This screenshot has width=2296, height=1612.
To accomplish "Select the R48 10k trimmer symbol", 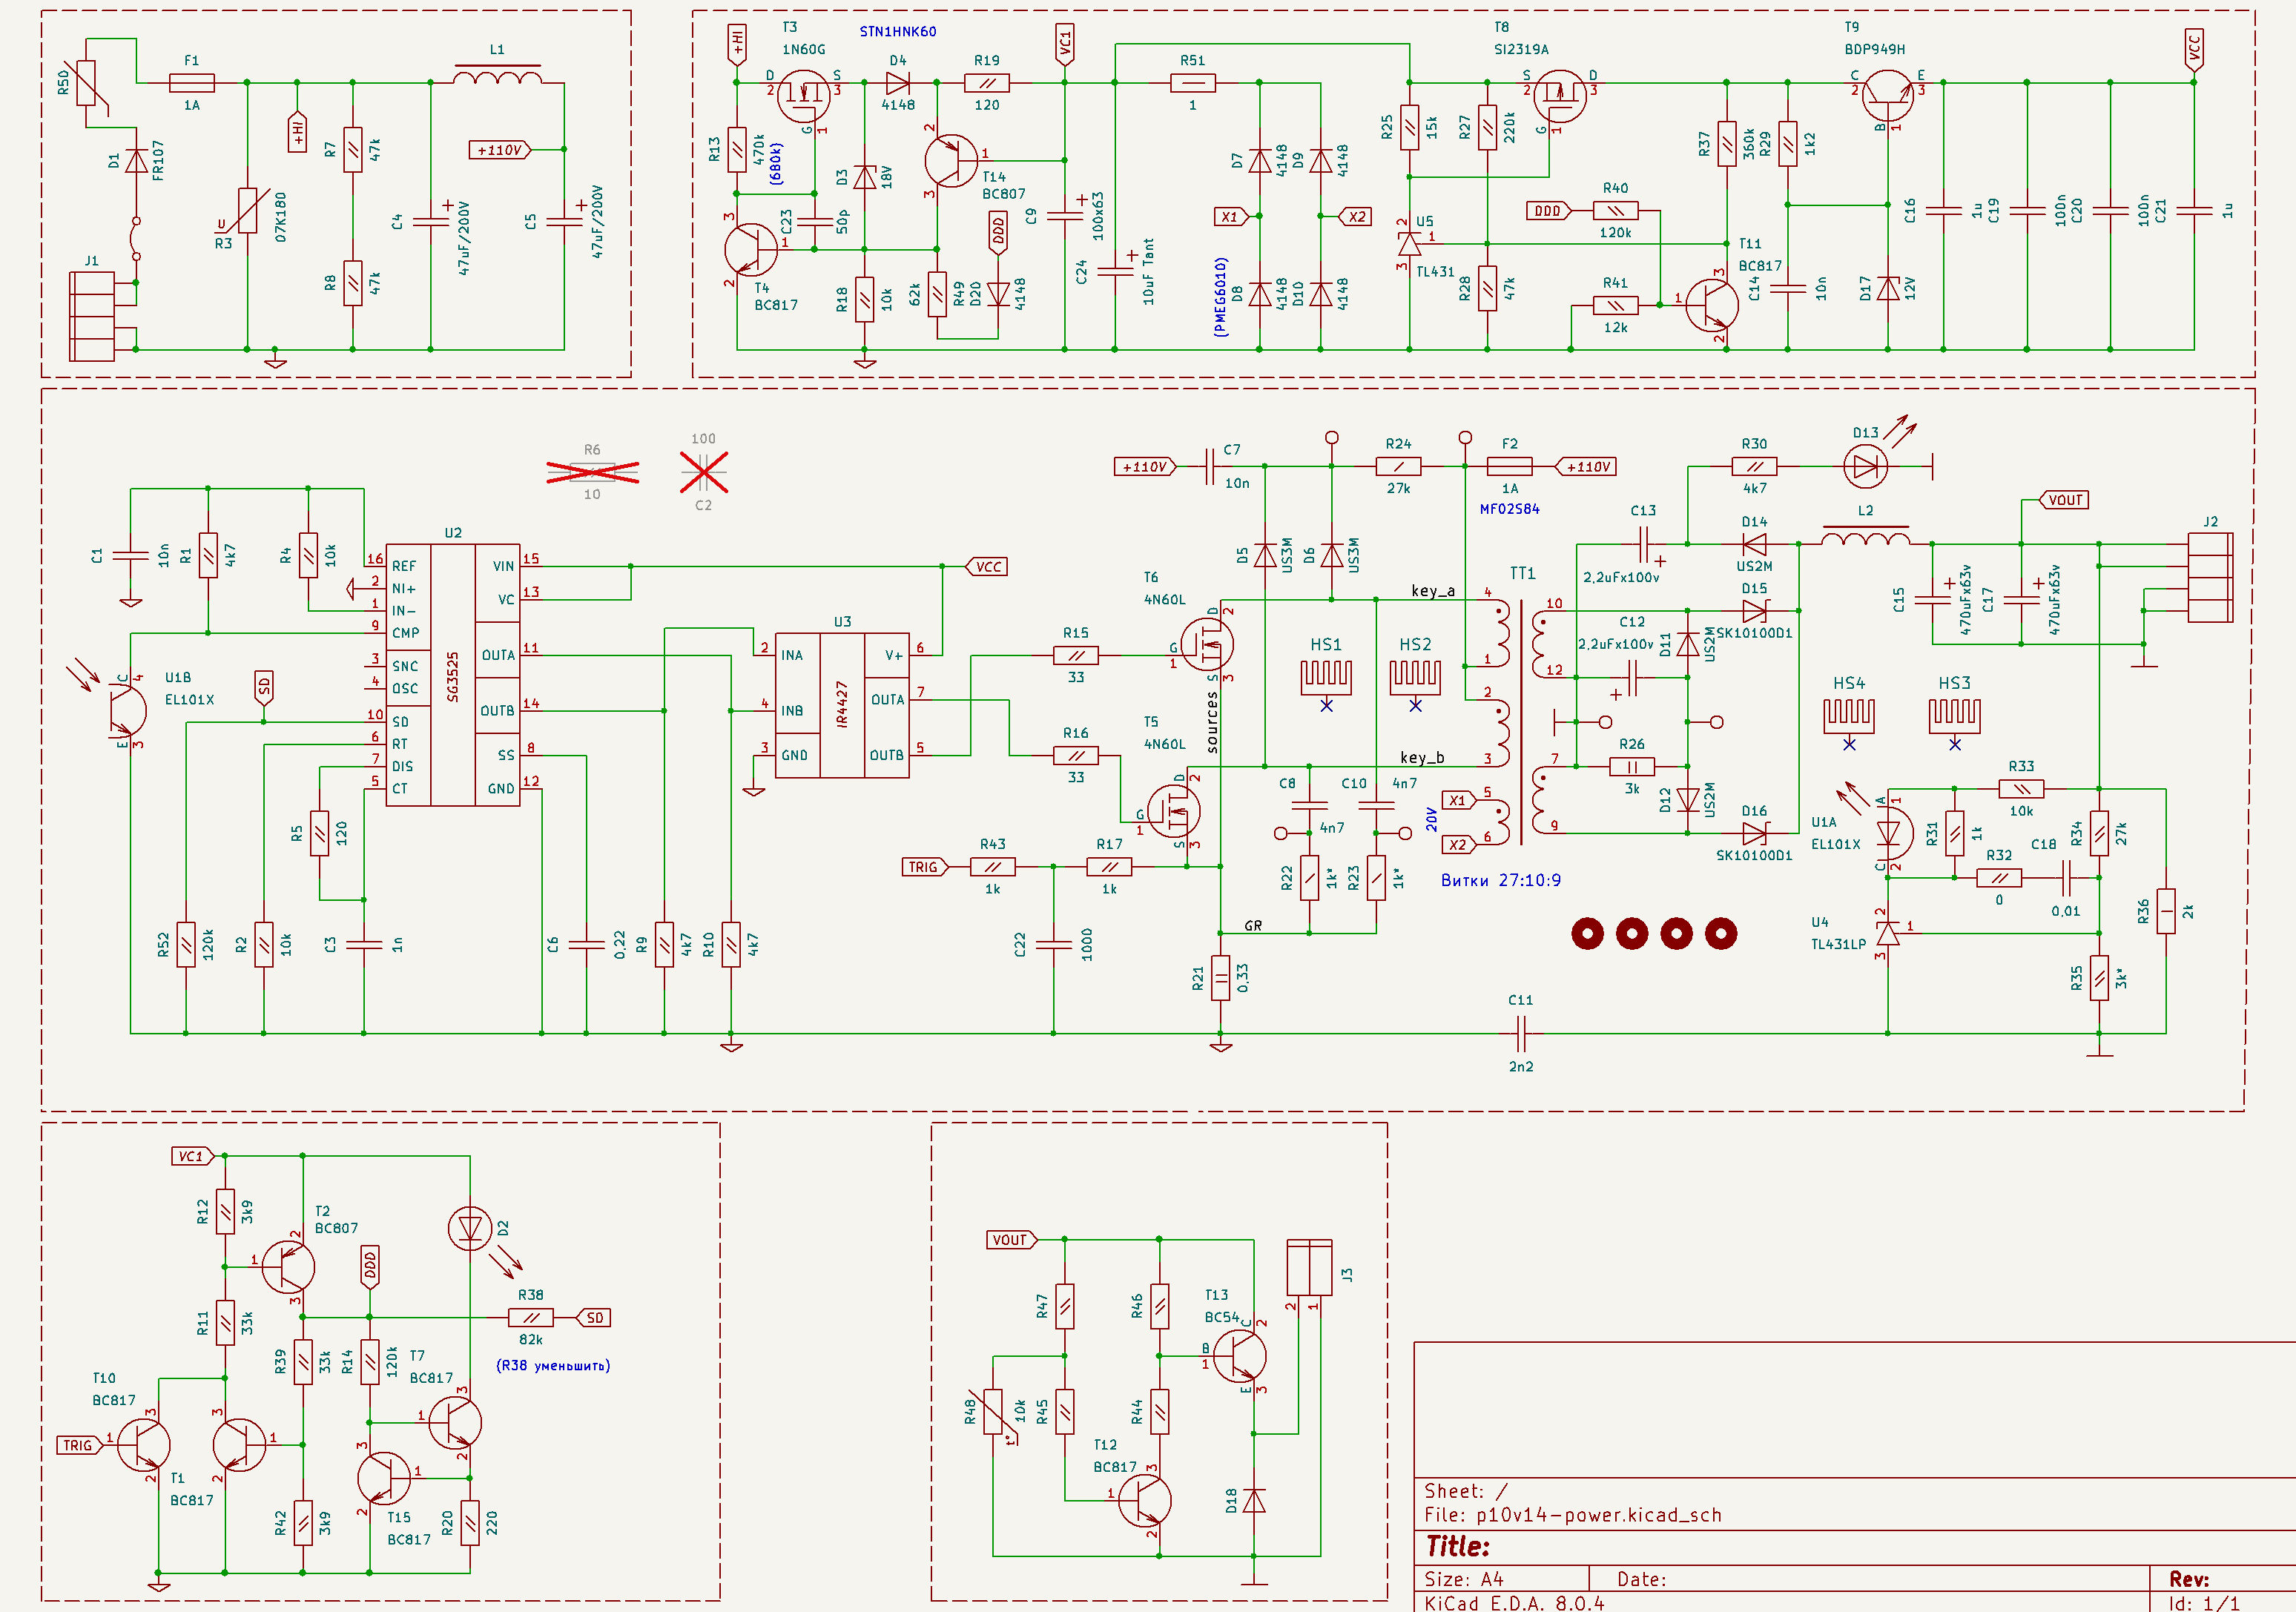I will (993, 1411).
